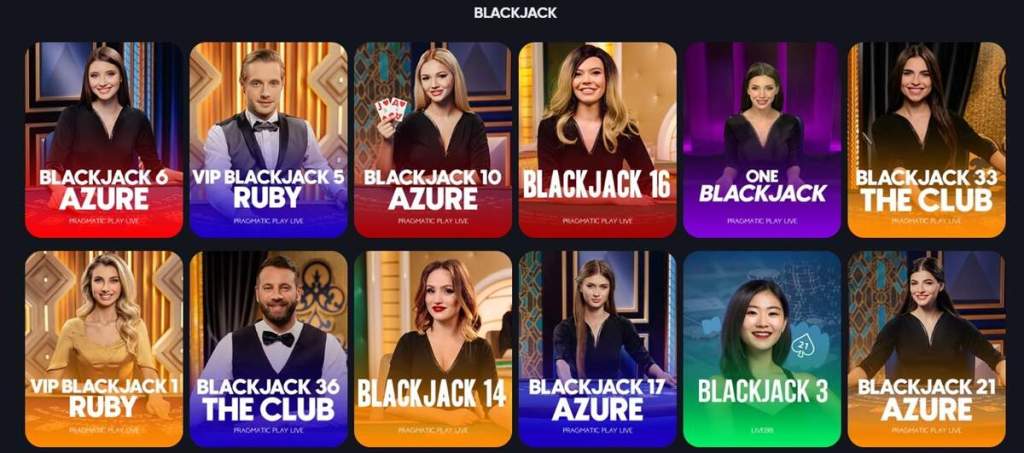Screen dimensions: 1024x453
Task: Click the BLACKJACK section heading
Action: 515,13
